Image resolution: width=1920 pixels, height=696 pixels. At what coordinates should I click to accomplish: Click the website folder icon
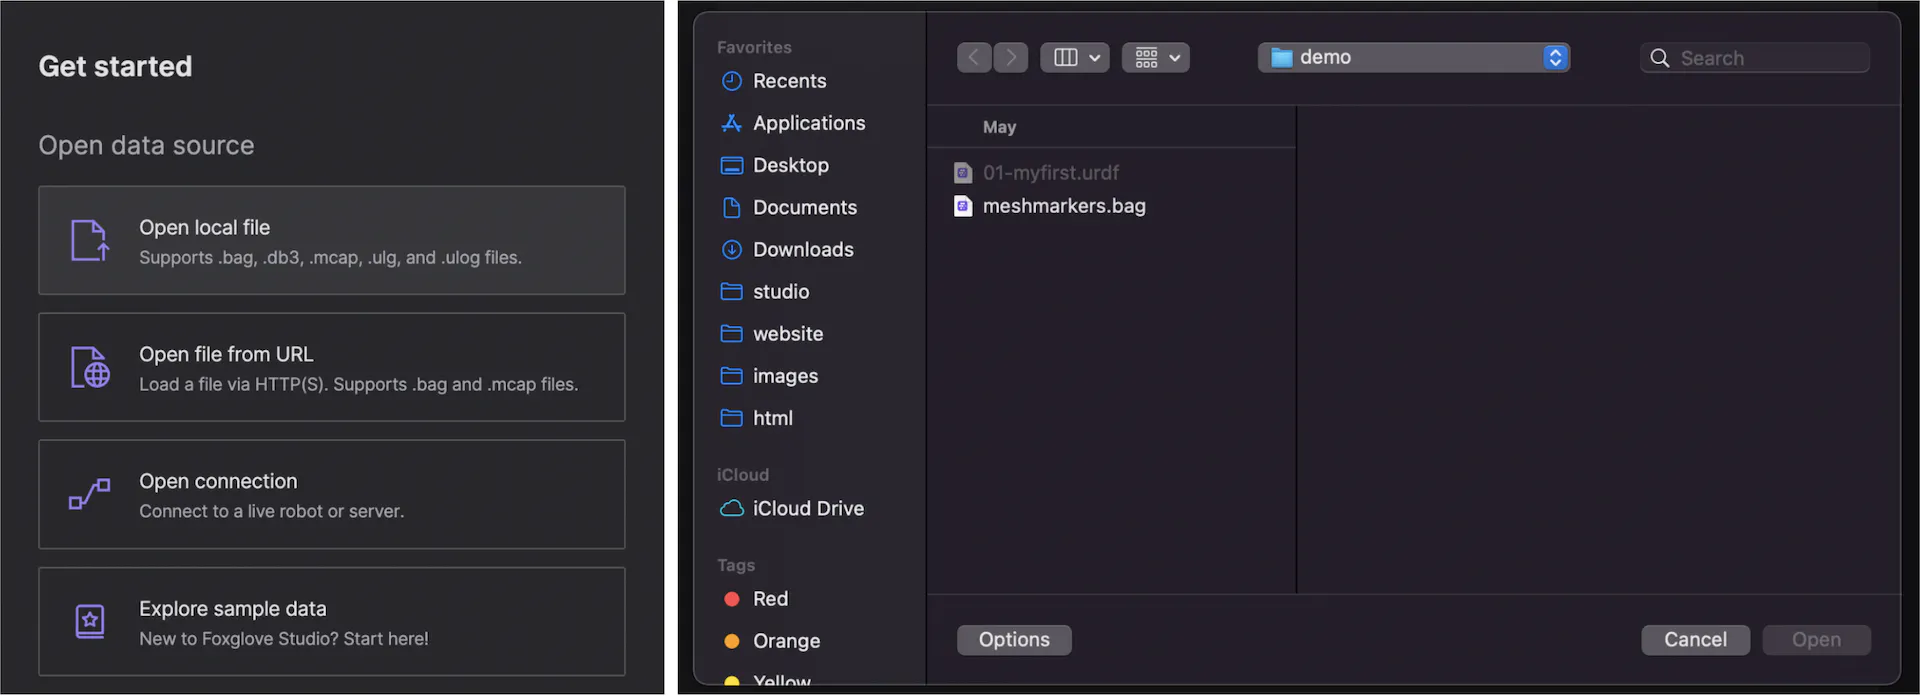[x=732, y=333]
